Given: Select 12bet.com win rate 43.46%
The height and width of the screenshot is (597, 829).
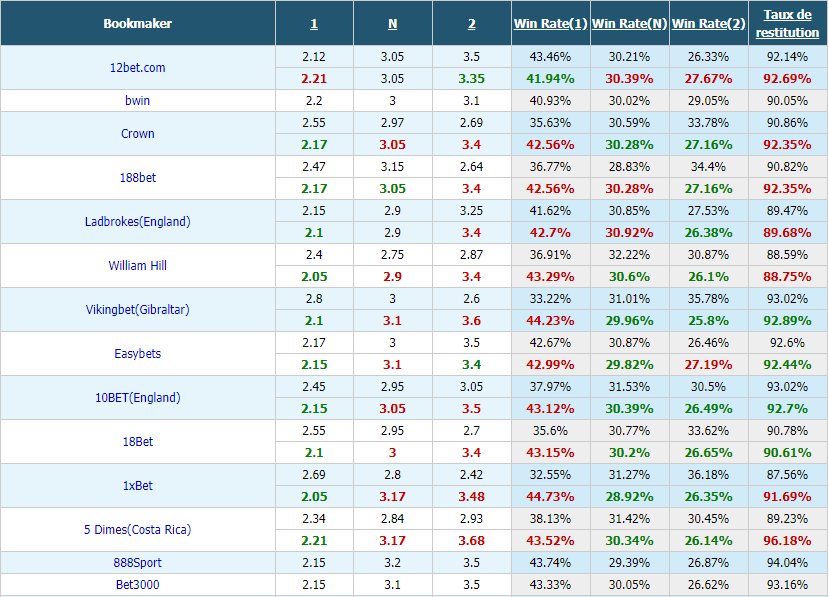Looking at the screenshot, I should (x=550, y=57).
